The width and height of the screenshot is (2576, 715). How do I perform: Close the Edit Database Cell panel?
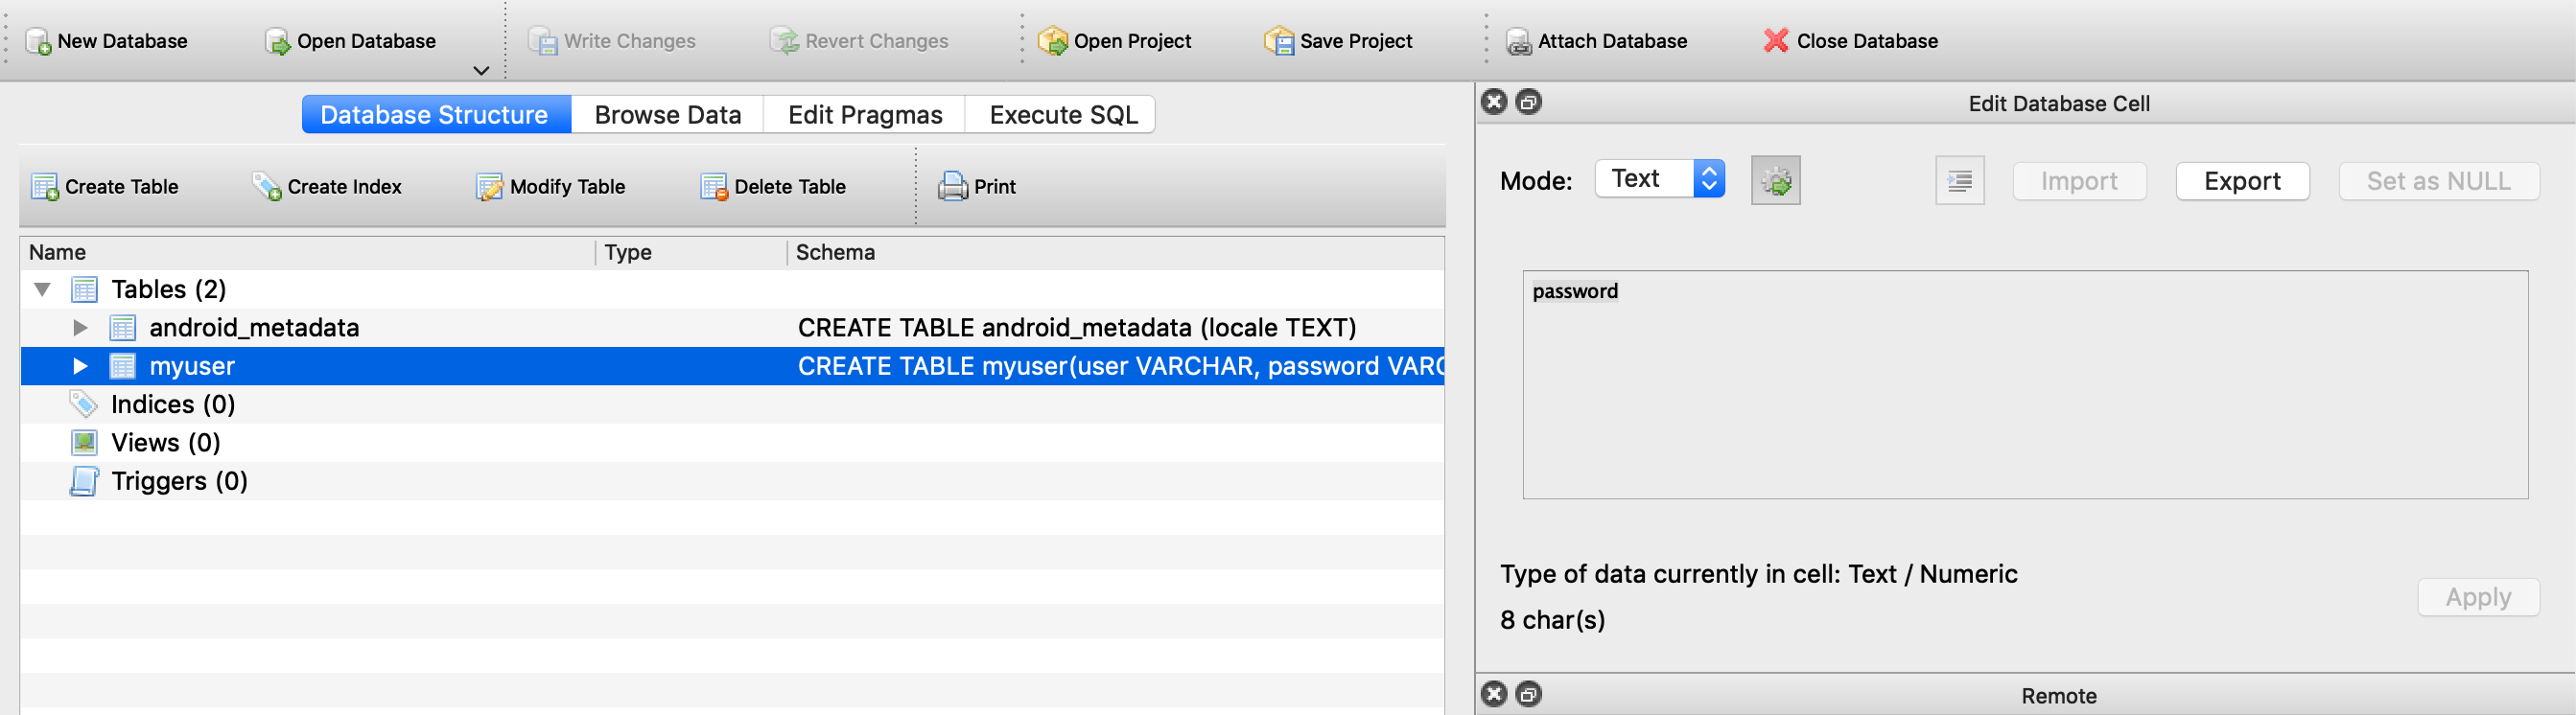coord(1494,102)
